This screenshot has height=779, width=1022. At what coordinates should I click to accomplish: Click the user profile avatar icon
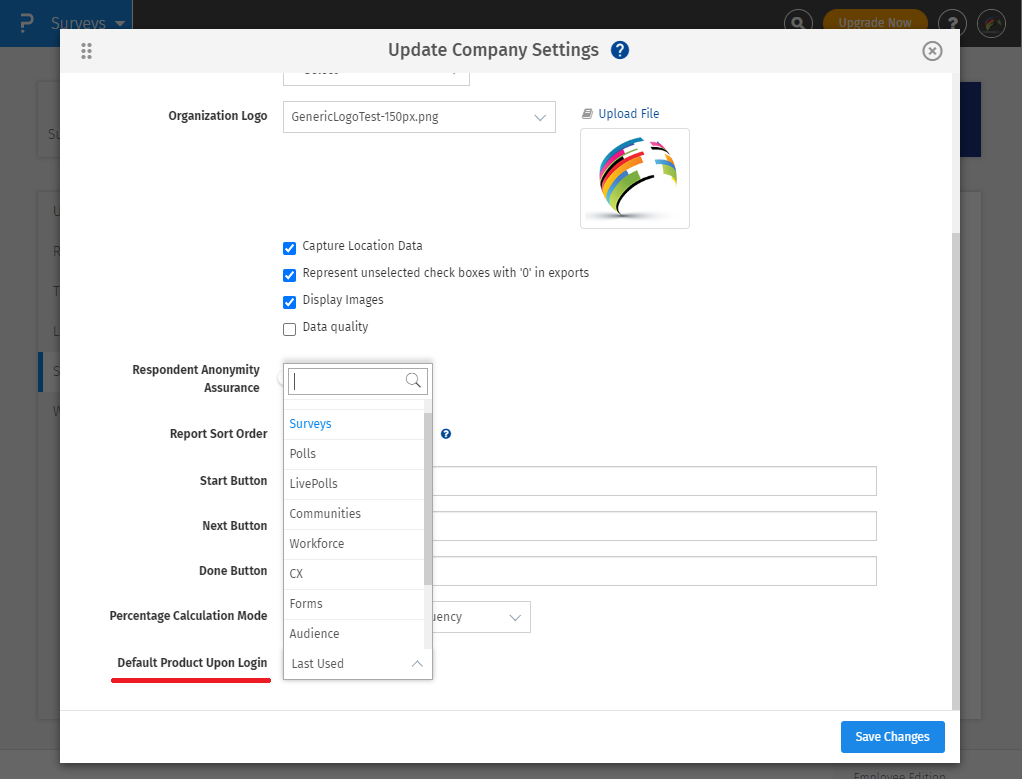point(991,22)
